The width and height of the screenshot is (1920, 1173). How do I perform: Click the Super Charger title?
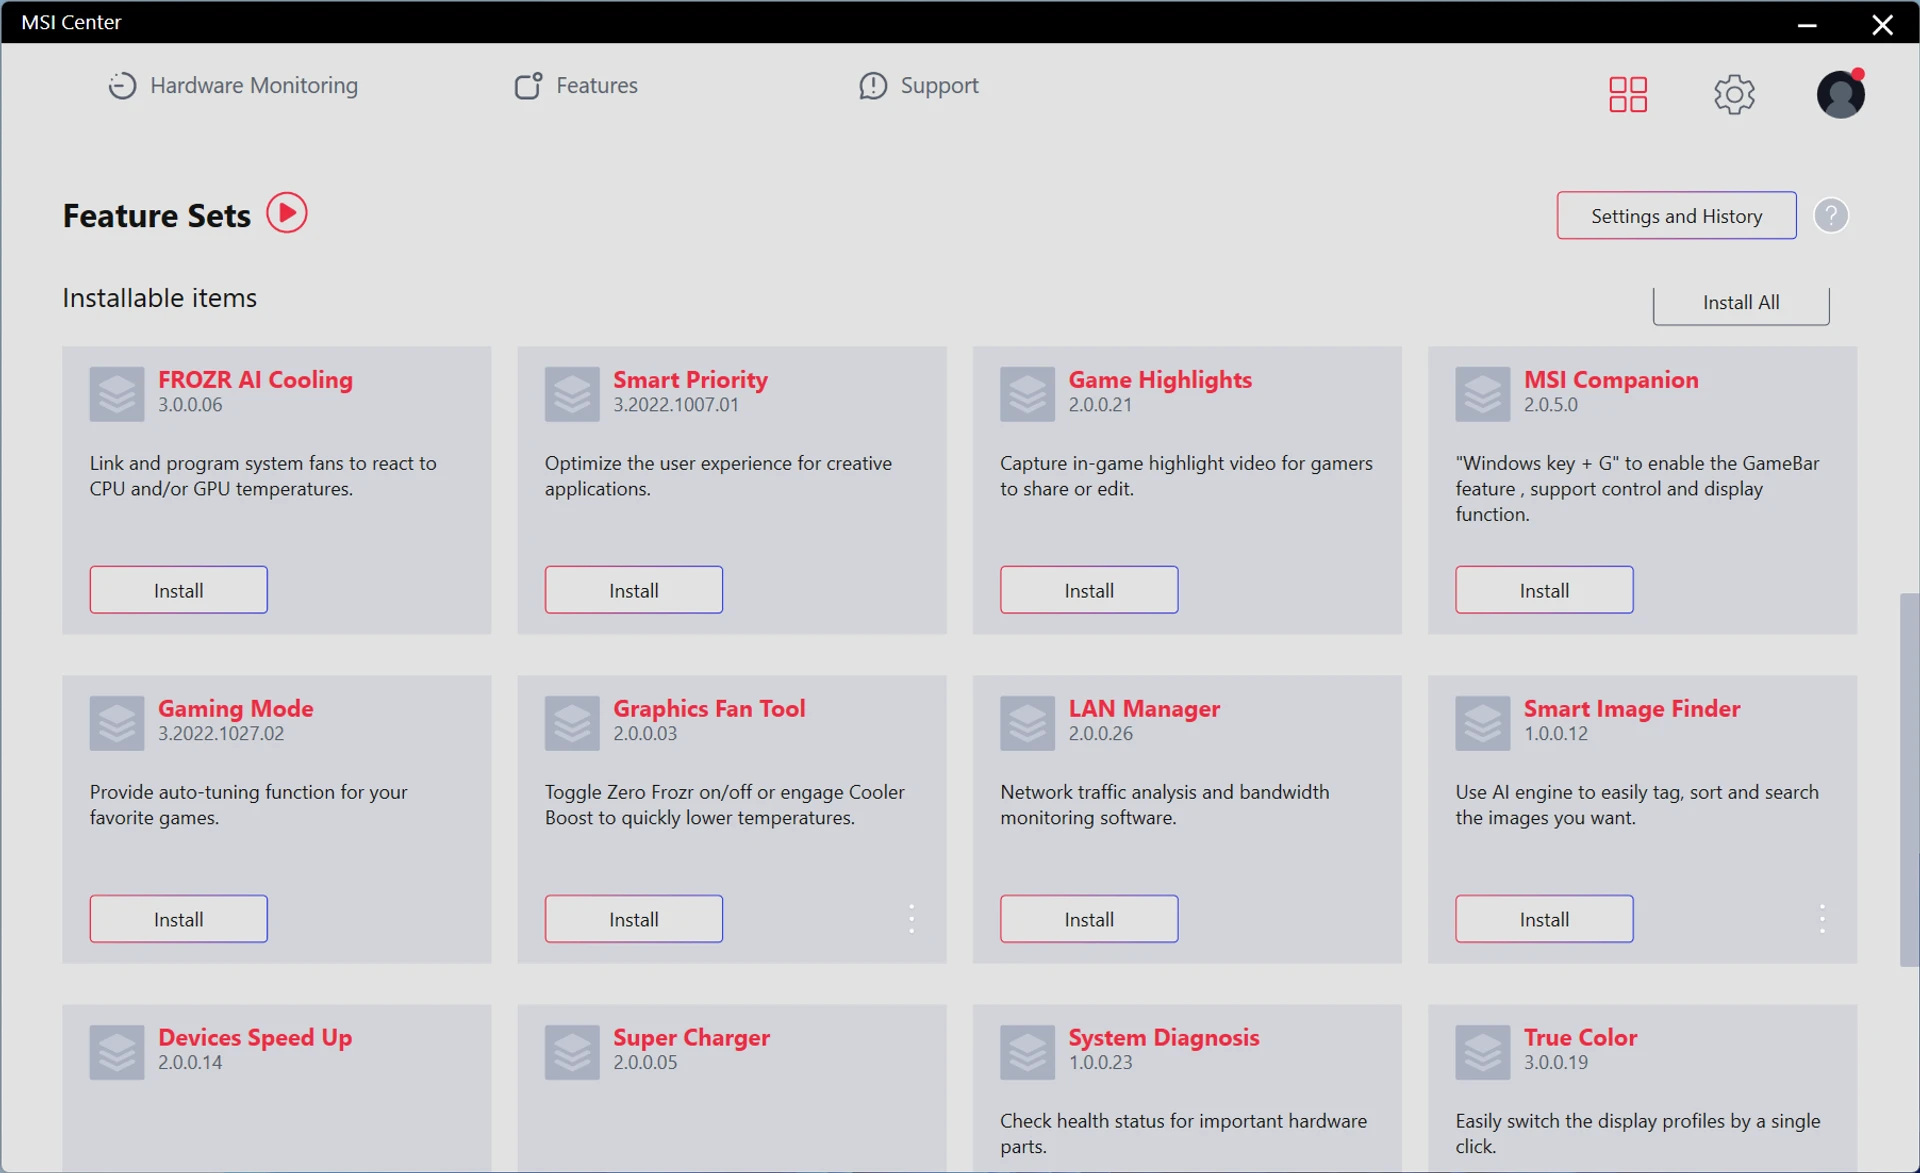[x=691, y=1038]
